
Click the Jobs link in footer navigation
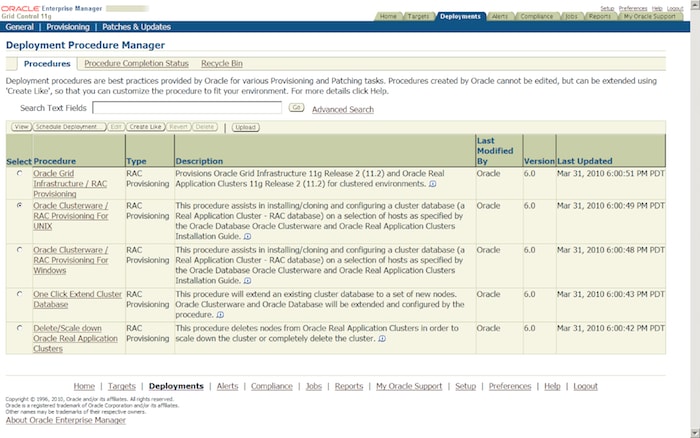pos(313,386)
